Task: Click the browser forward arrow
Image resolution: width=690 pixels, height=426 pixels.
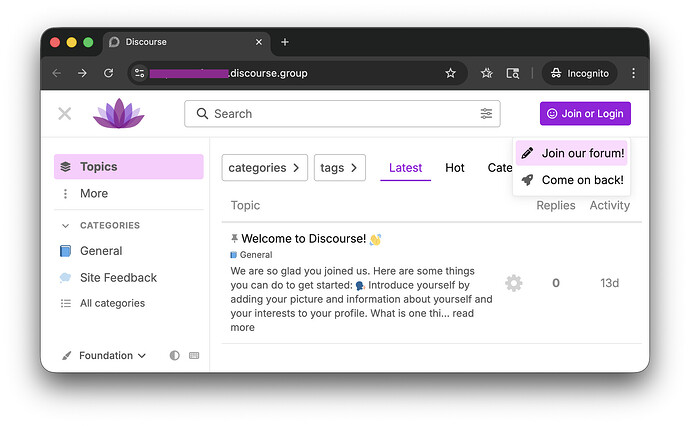Action: [x=82, y=73]
